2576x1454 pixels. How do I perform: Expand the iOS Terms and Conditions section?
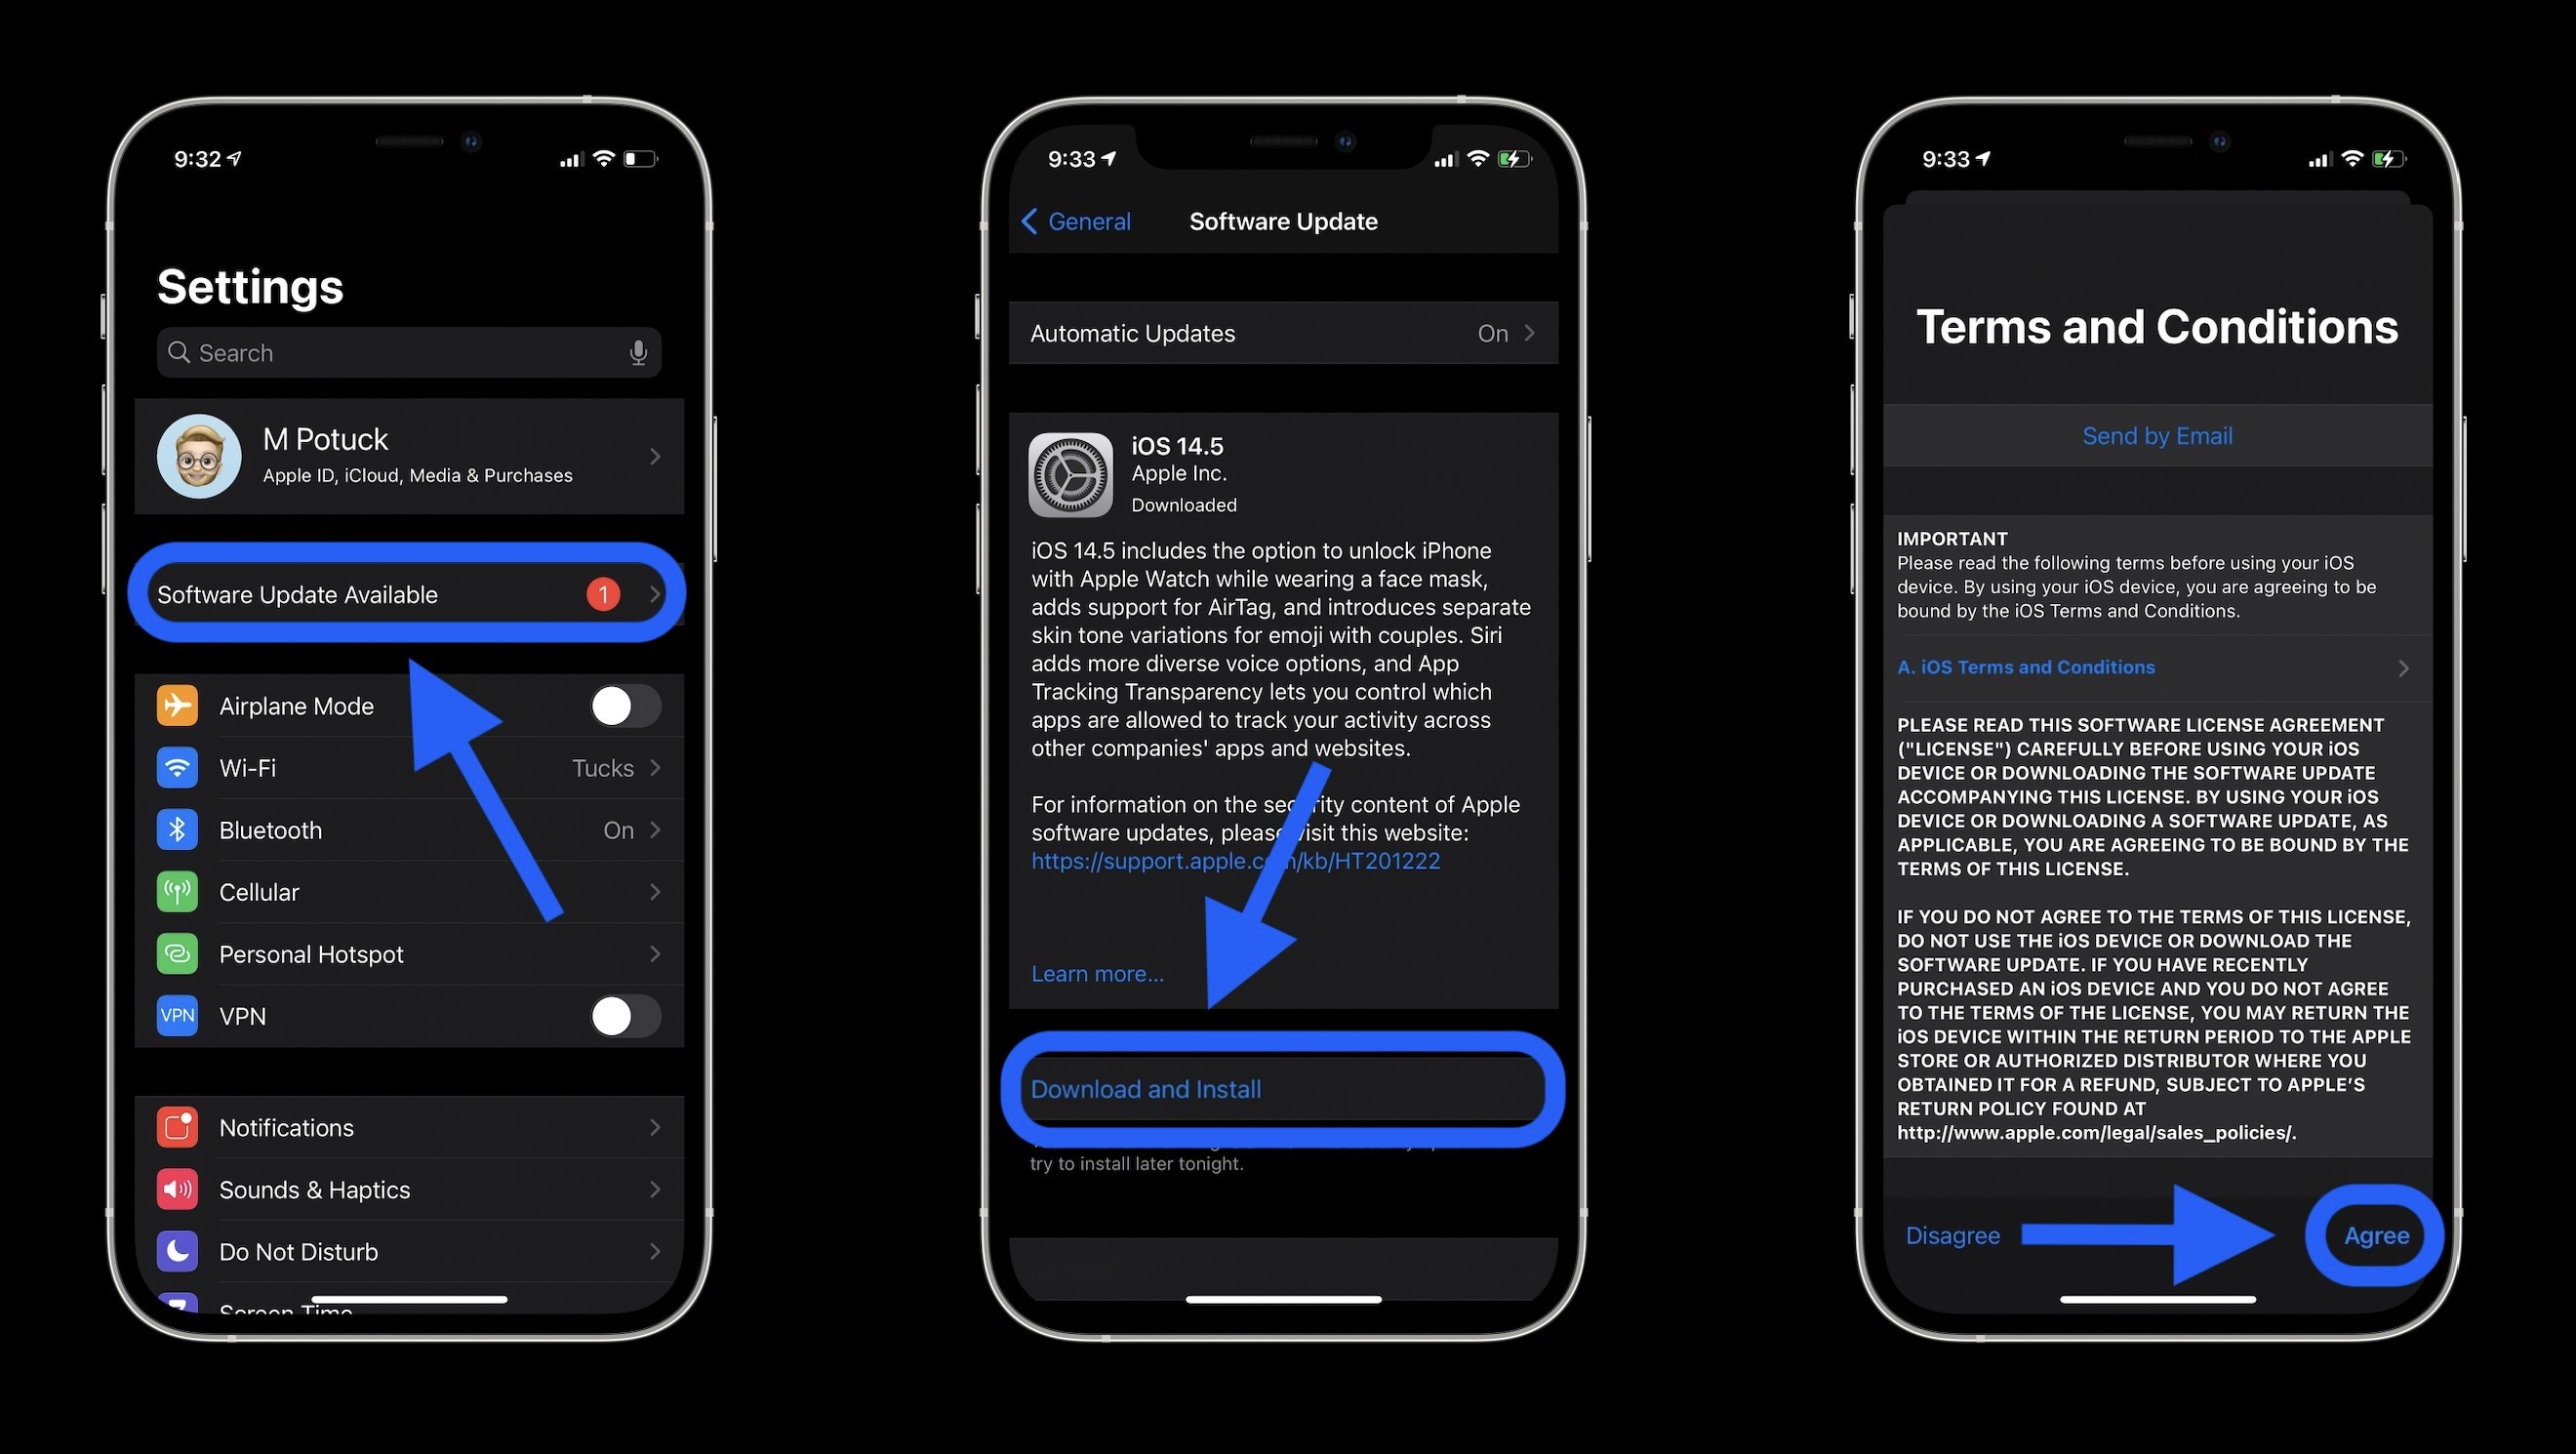point(2153,666)
